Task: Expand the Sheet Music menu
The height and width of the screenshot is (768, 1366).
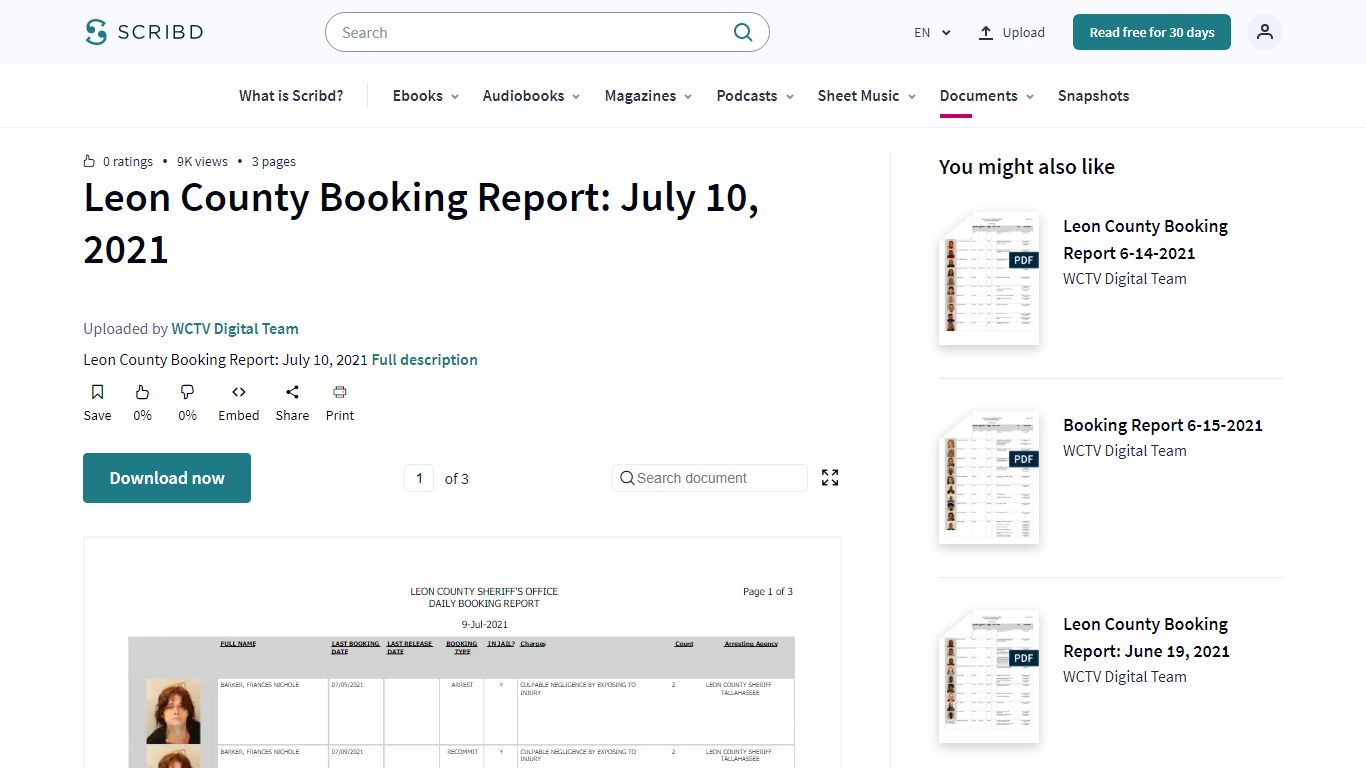Action: 867,96
